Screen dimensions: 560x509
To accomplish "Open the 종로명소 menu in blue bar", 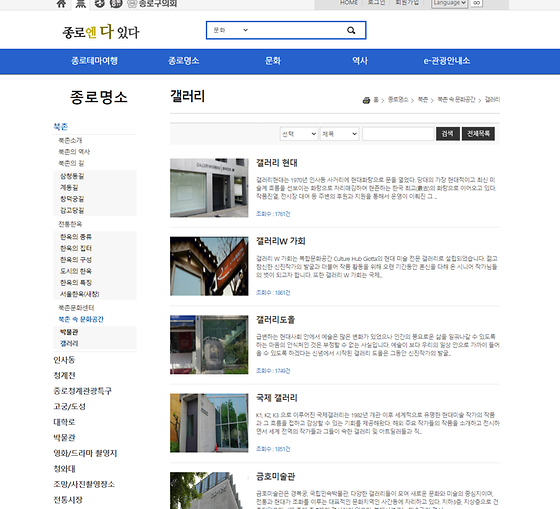I will pyautogui.click(x=184, y=61).
